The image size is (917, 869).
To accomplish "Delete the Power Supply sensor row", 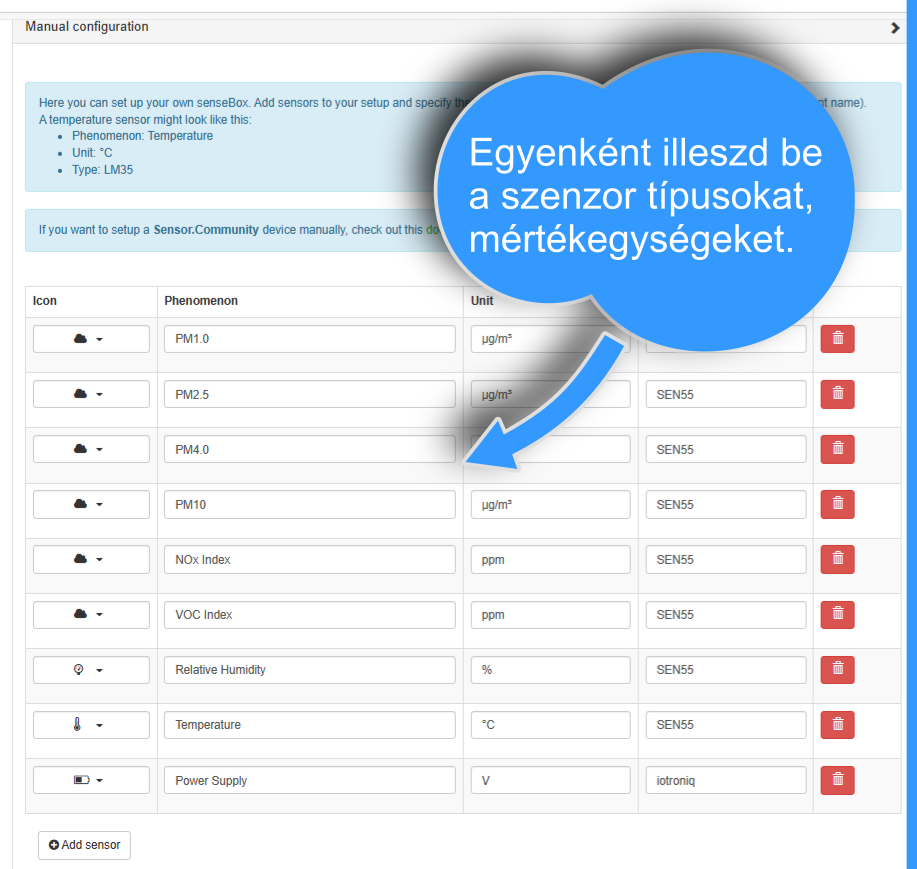I will tap(837, 780).
